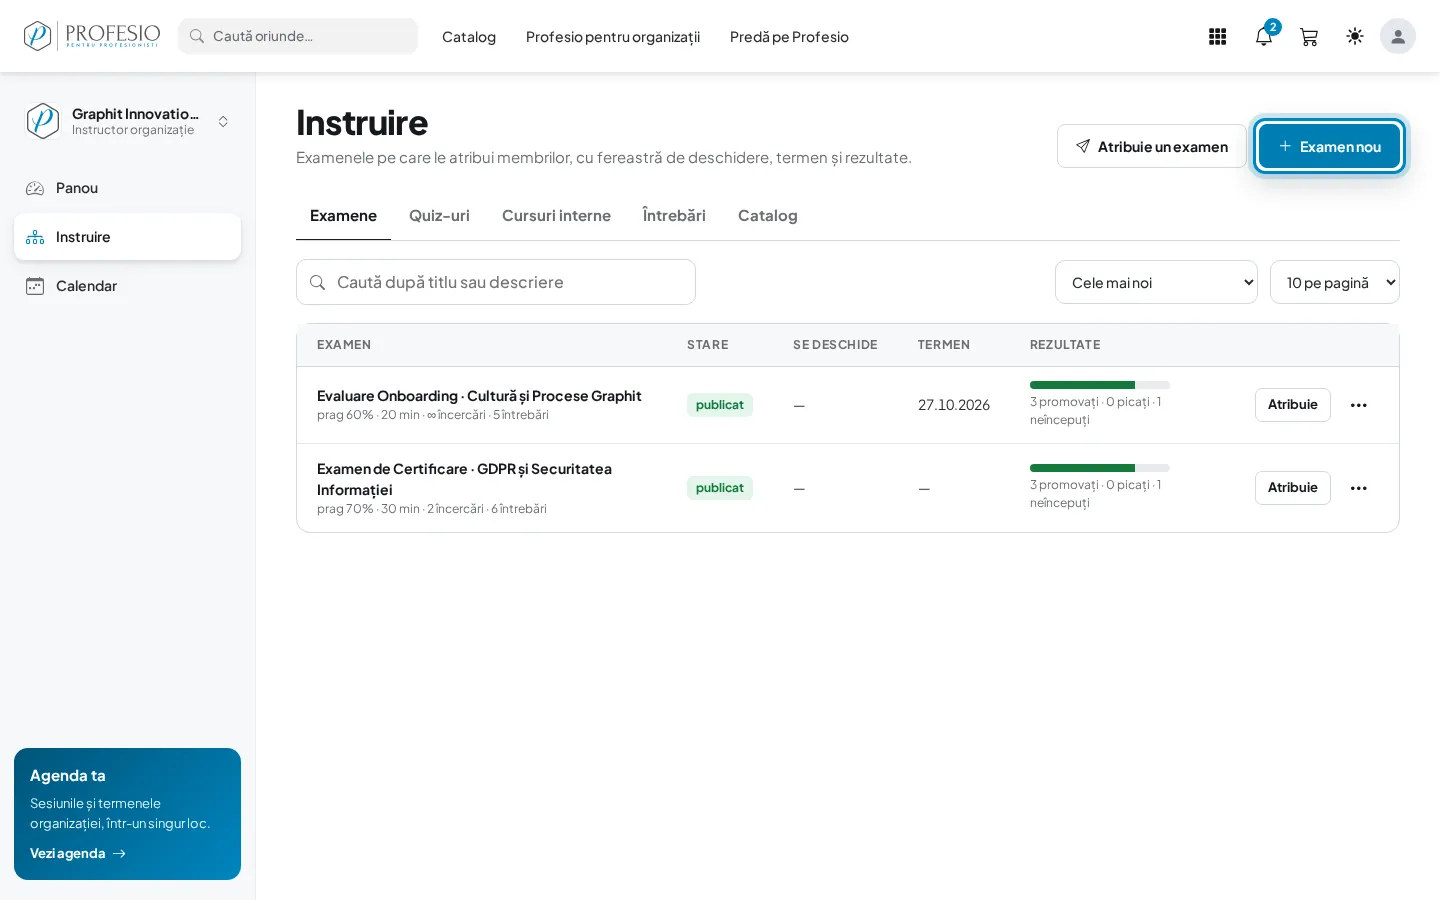Open the apps grid icon
Viewport: 1440px width, 900px height.
(x=1217, y=37)
